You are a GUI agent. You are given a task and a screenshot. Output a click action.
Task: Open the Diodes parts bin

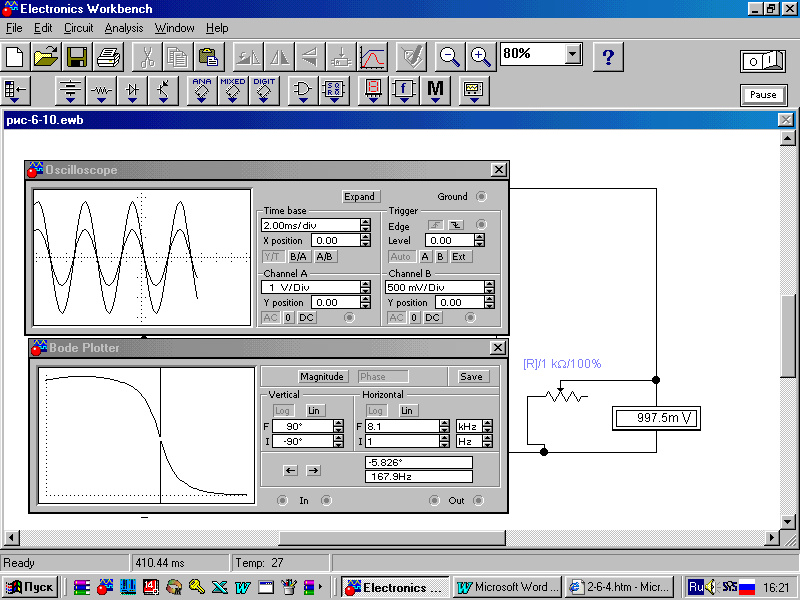(132, 91)
